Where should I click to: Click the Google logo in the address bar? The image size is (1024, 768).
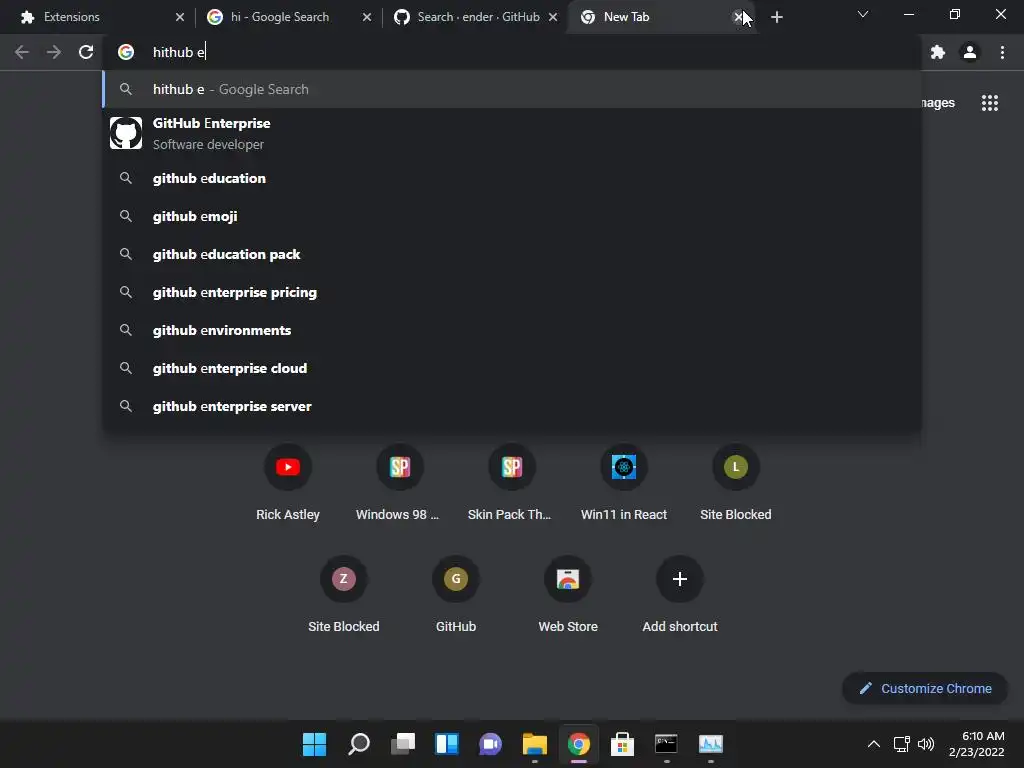pyautogui.click(x=126, y=52)
